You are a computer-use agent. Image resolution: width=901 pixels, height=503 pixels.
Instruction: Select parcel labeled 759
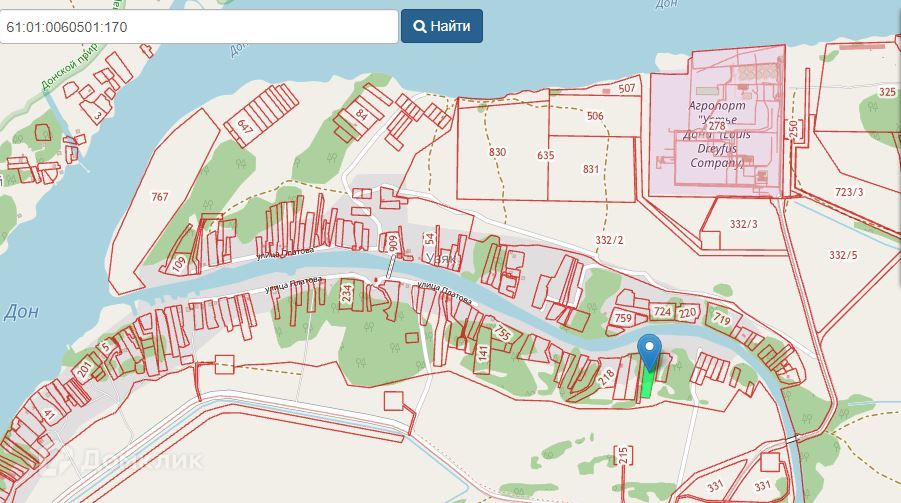[623, 318]
